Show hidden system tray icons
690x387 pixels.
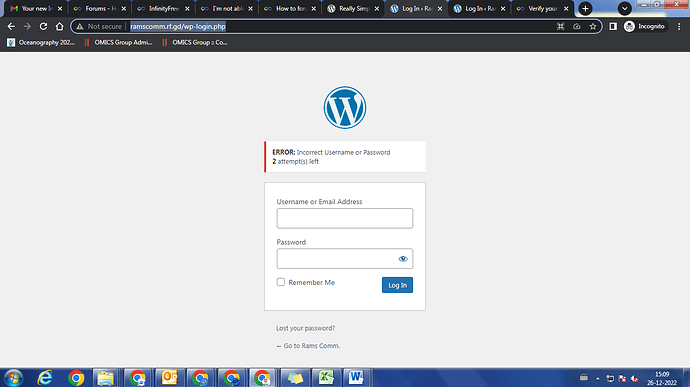pos(598,378)
